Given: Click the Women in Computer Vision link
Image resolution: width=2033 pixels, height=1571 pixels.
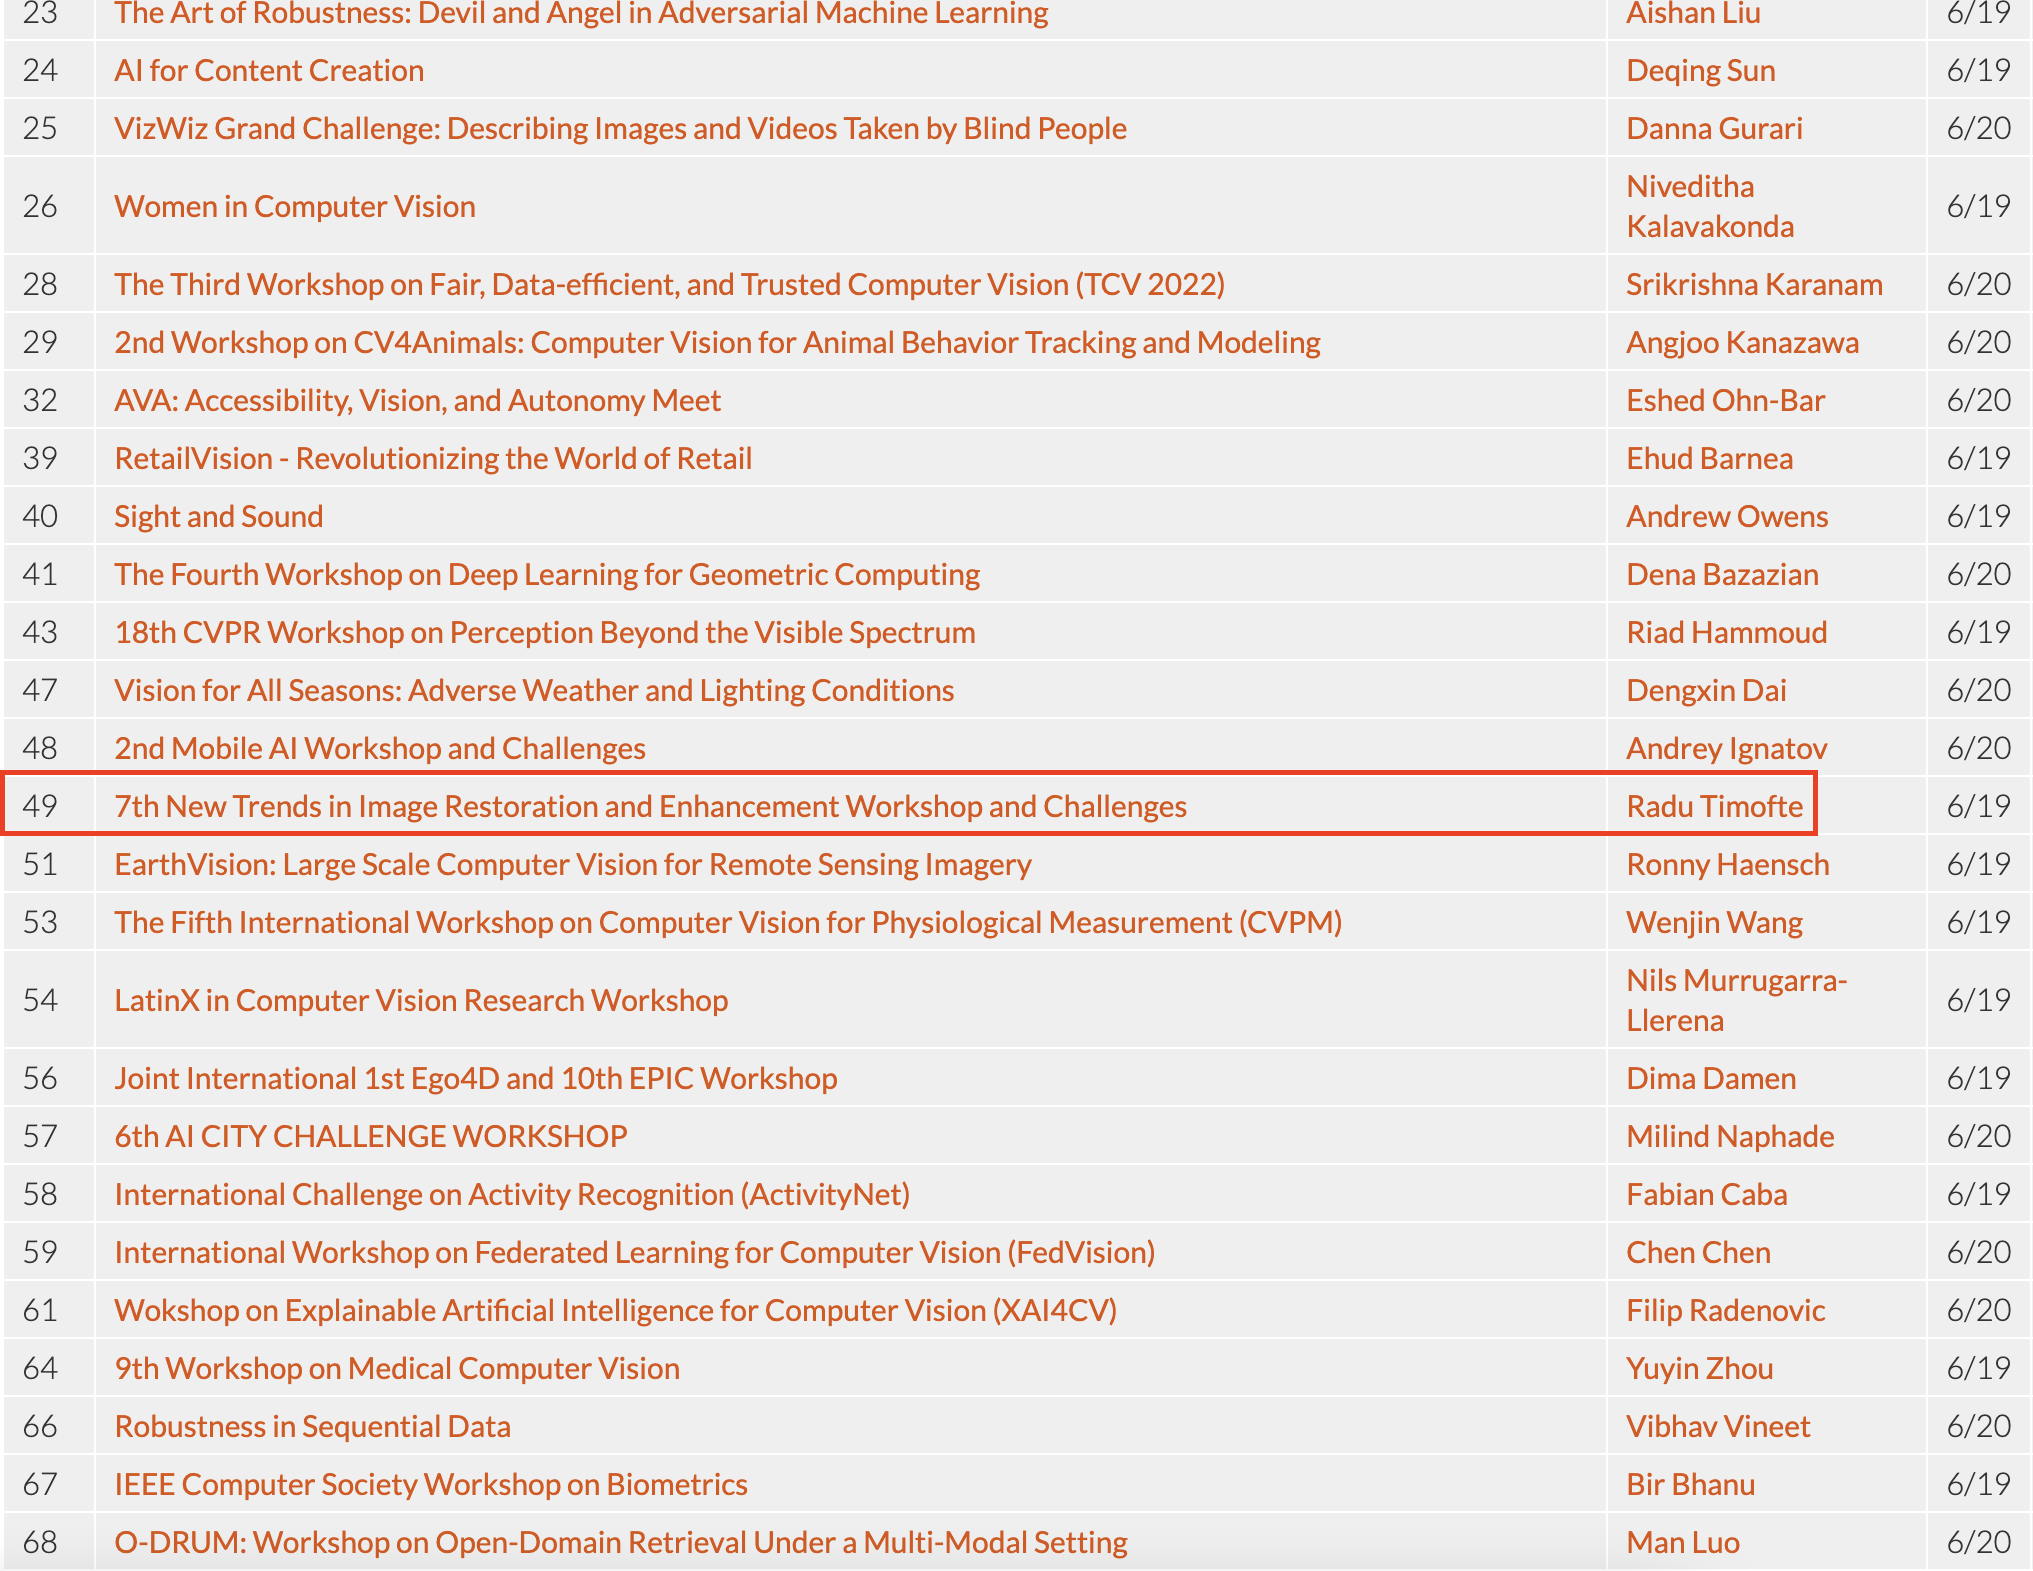Looking at the screenshot, I should click(x=295, y=206).
